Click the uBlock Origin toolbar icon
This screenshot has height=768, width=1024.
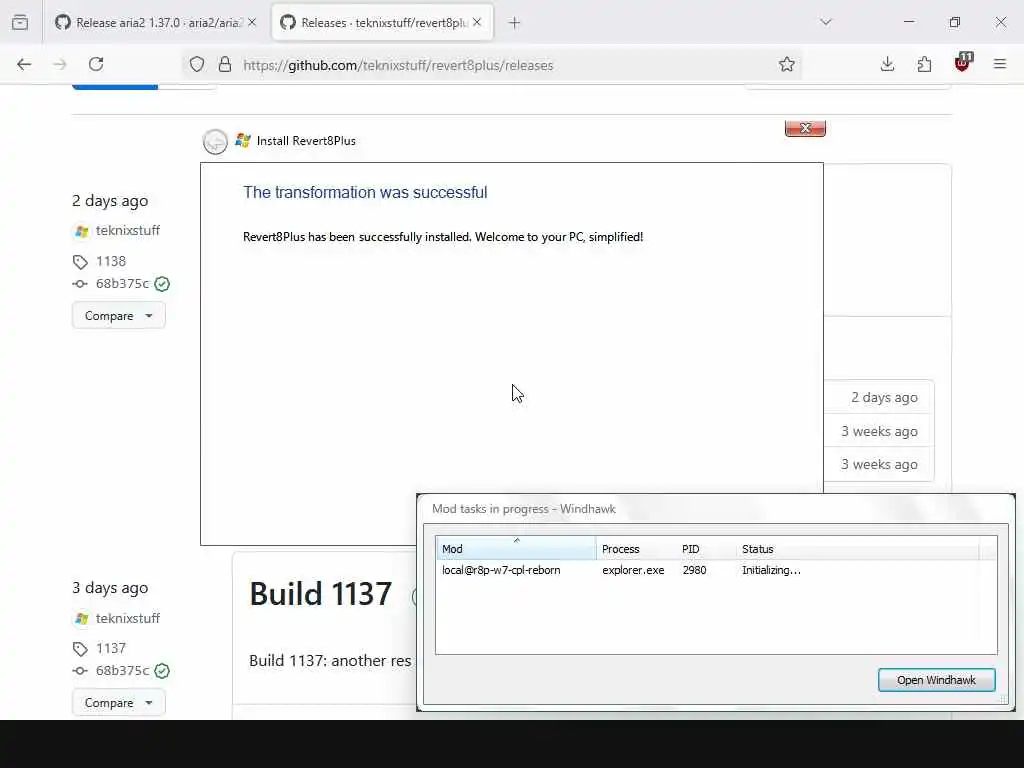pyautogui.click(x=963, y=63)
